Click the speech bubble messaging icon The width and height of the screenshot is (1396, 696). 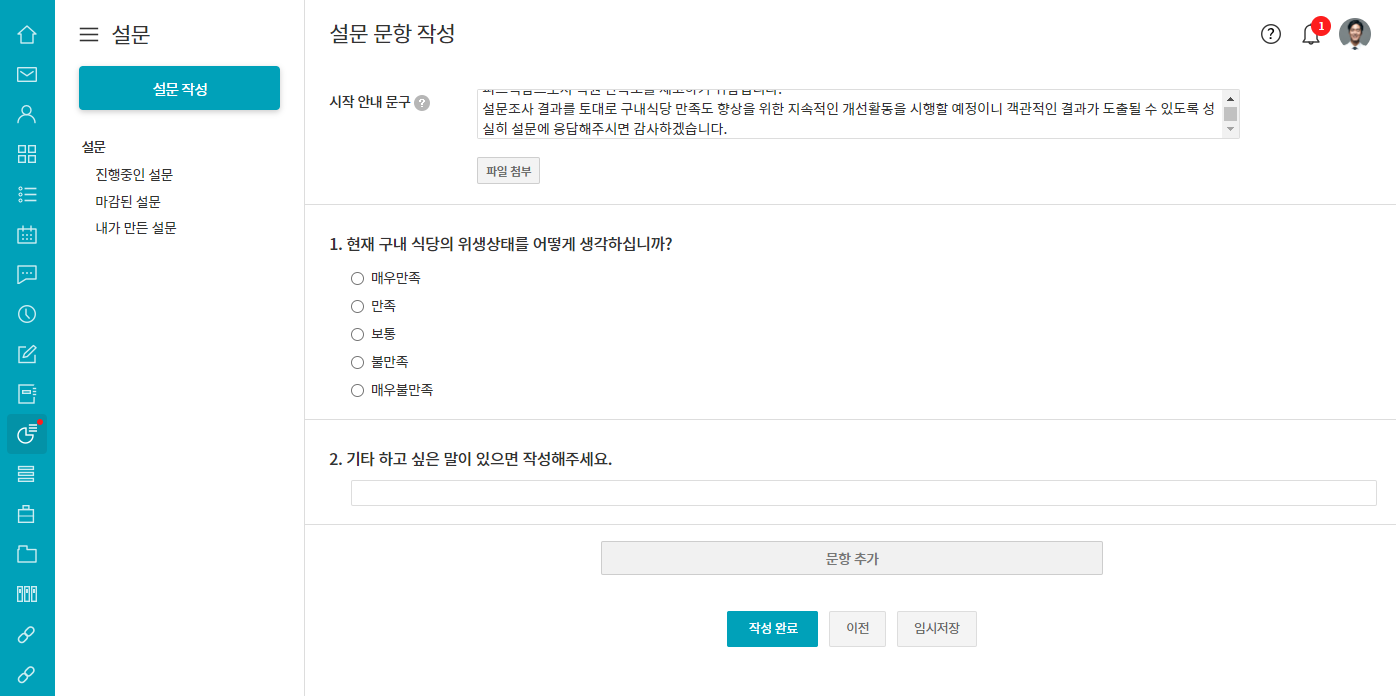tap(27, 274)
